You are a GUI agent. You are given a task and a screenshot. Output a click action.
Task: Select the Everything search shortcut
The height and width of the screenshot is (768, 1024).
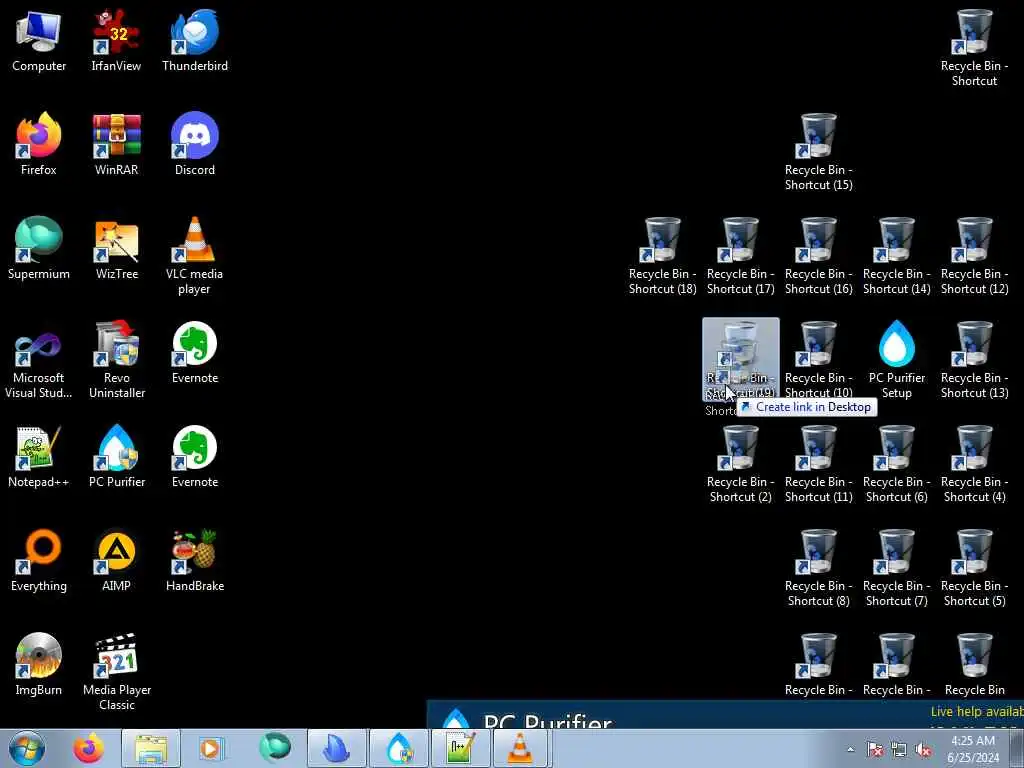point(39,560)
